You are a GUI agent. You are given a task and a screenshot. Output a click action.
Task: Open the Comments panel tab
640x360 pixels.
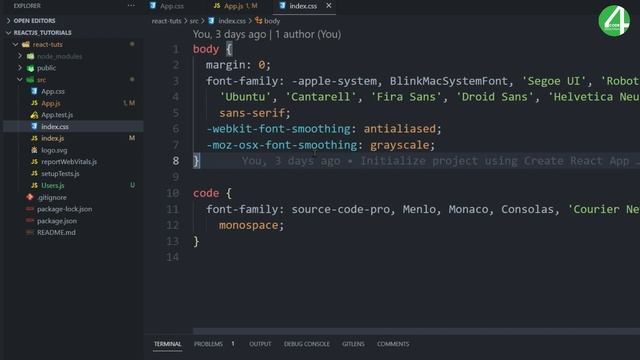tap(393, 344)
